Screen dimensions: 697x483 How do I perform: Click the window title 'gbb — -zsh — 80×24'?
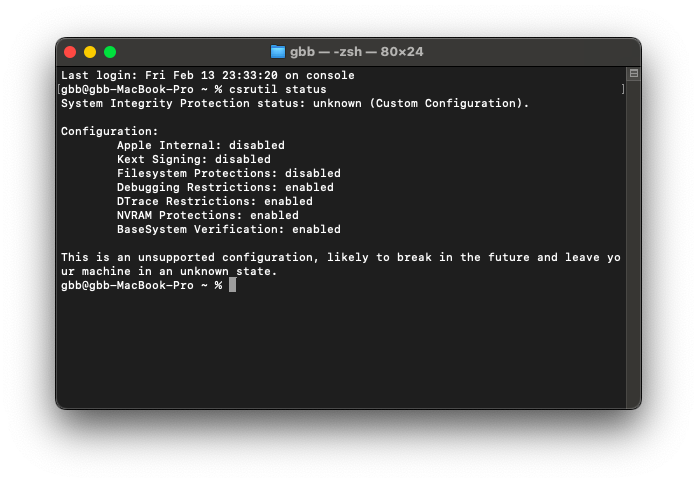pos(356,52)
